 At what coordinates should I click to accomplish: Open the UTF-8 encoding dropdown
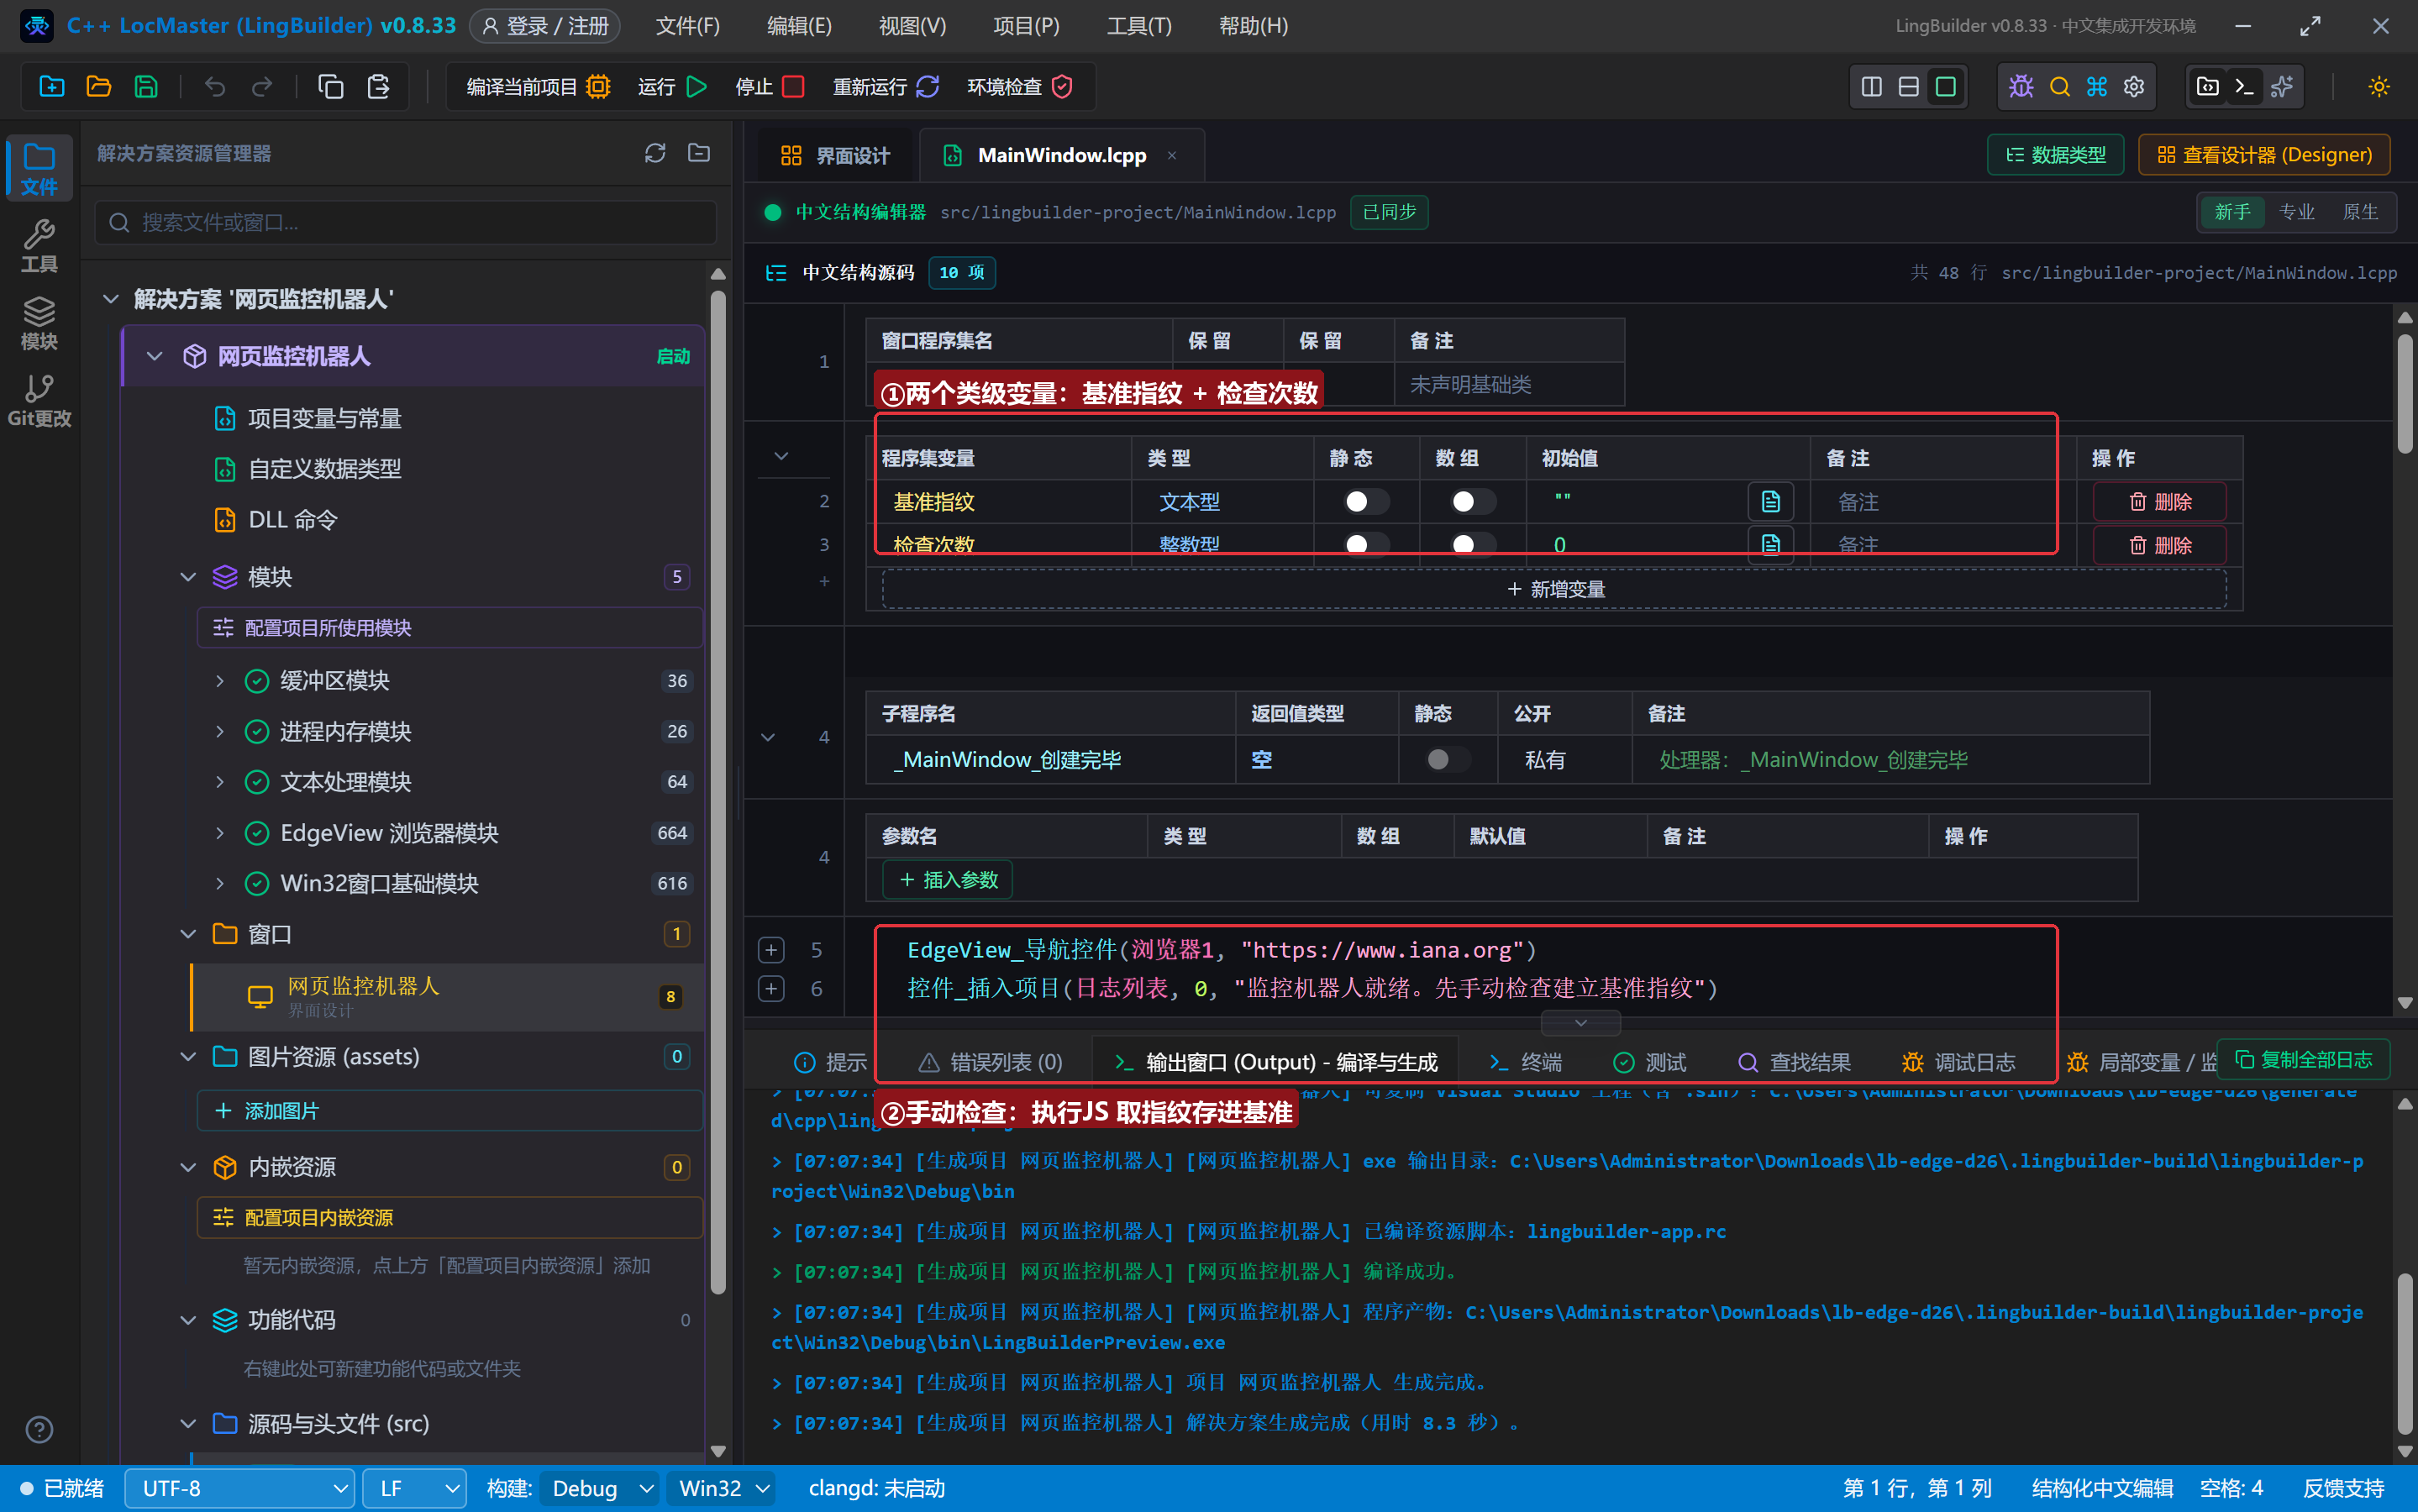pos(239,1488)
